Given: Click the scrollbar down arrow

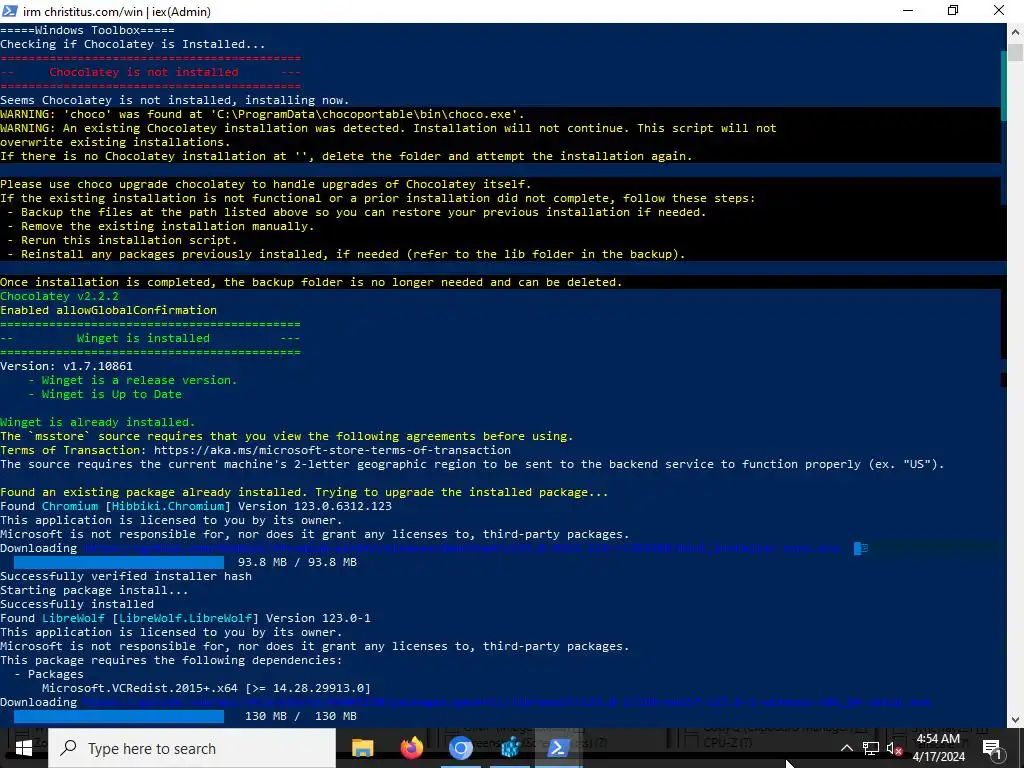Looking at the screenshot, I should (x=1015, y=720).
